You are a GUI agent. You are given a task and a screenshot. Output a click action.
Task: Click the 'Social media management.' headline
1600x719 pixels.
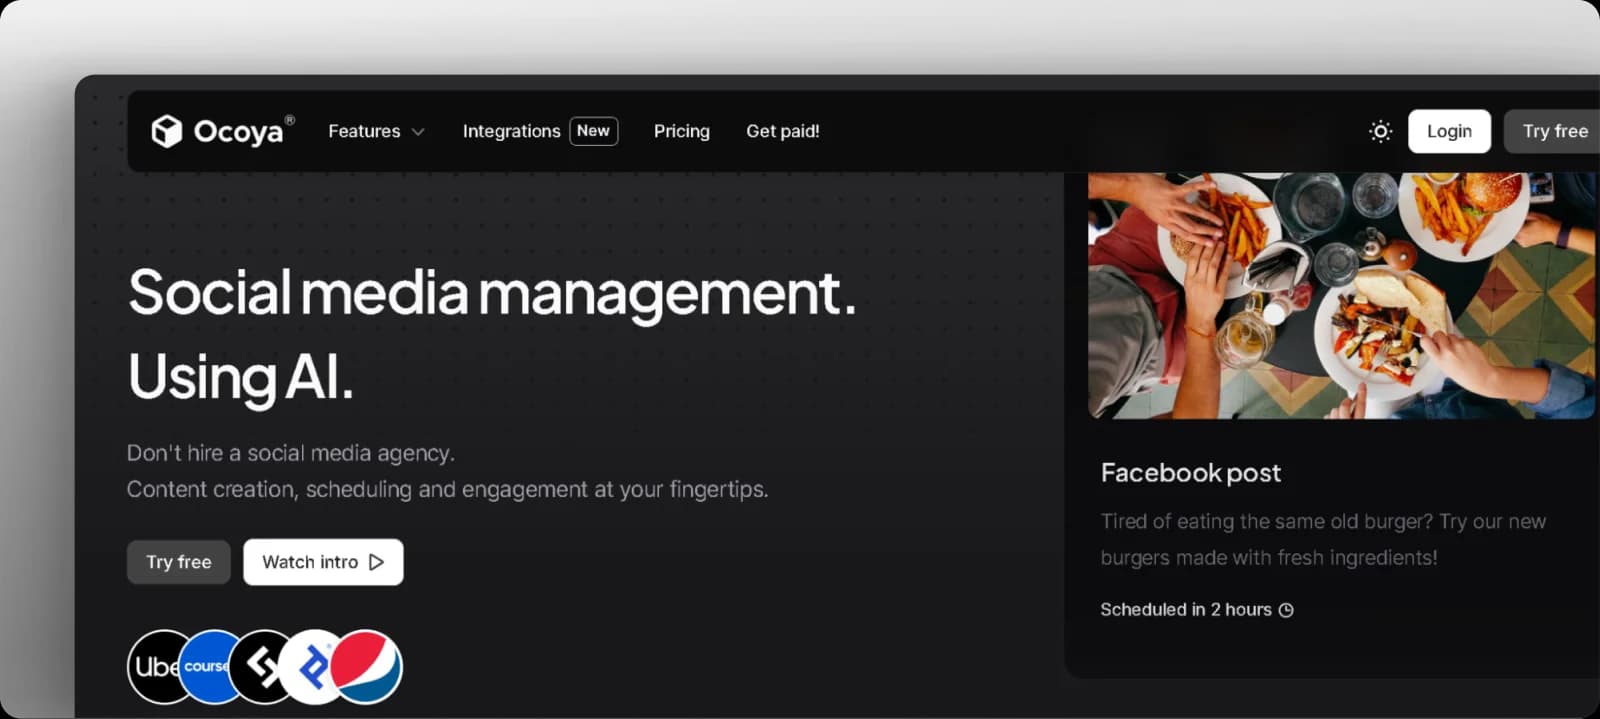[492, 293]
